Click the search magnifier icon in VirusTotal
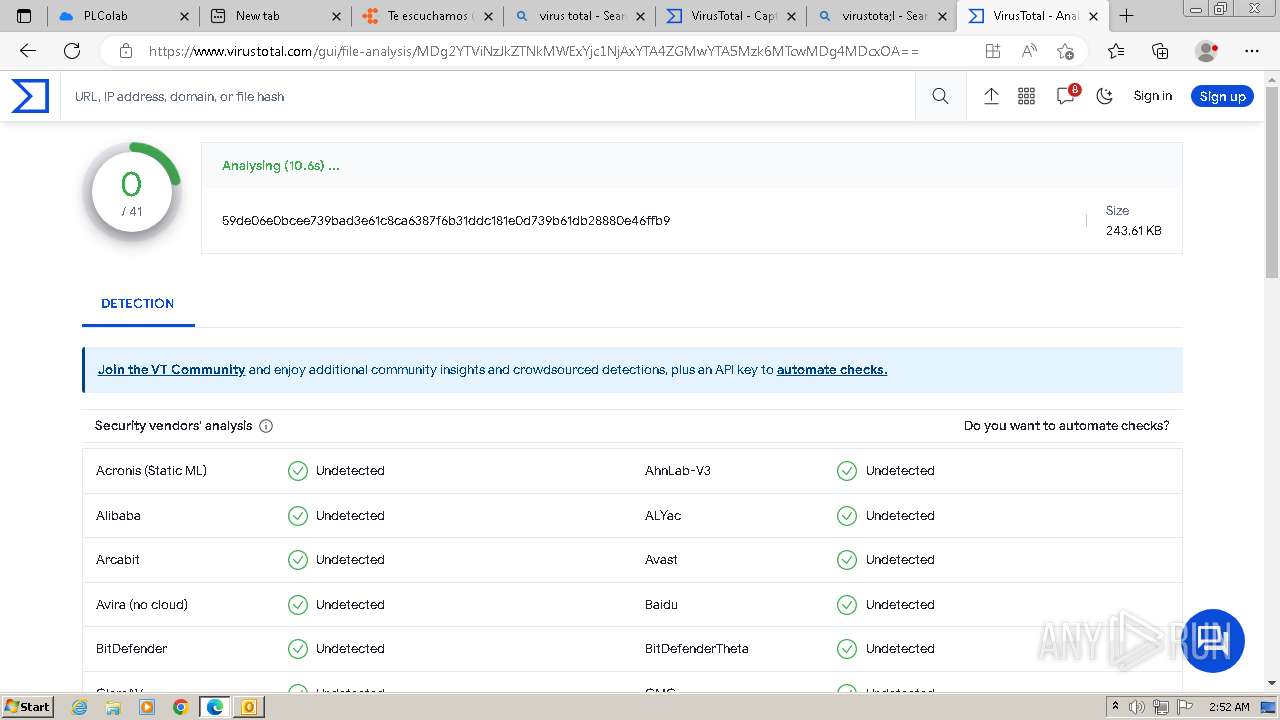Viewport: 1280px width, 720px height. pos(940,96)
